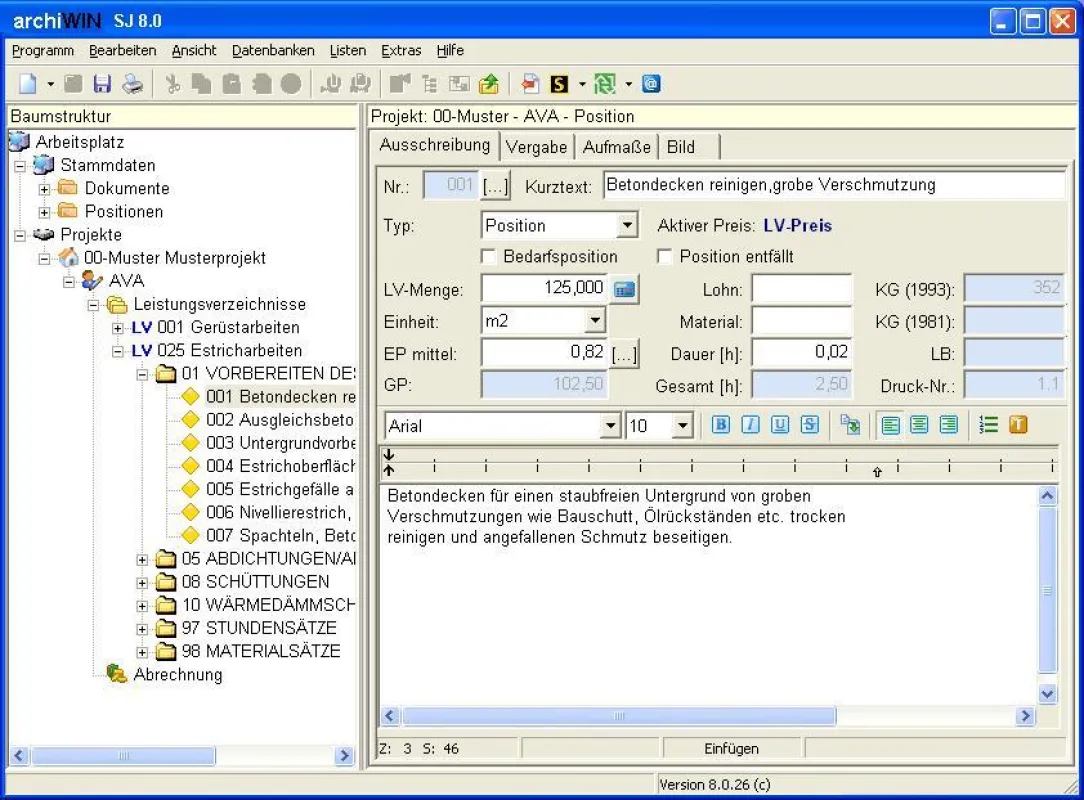Click the Kurztext input field
1084x800 pixels.
click(x=834, y=185)
